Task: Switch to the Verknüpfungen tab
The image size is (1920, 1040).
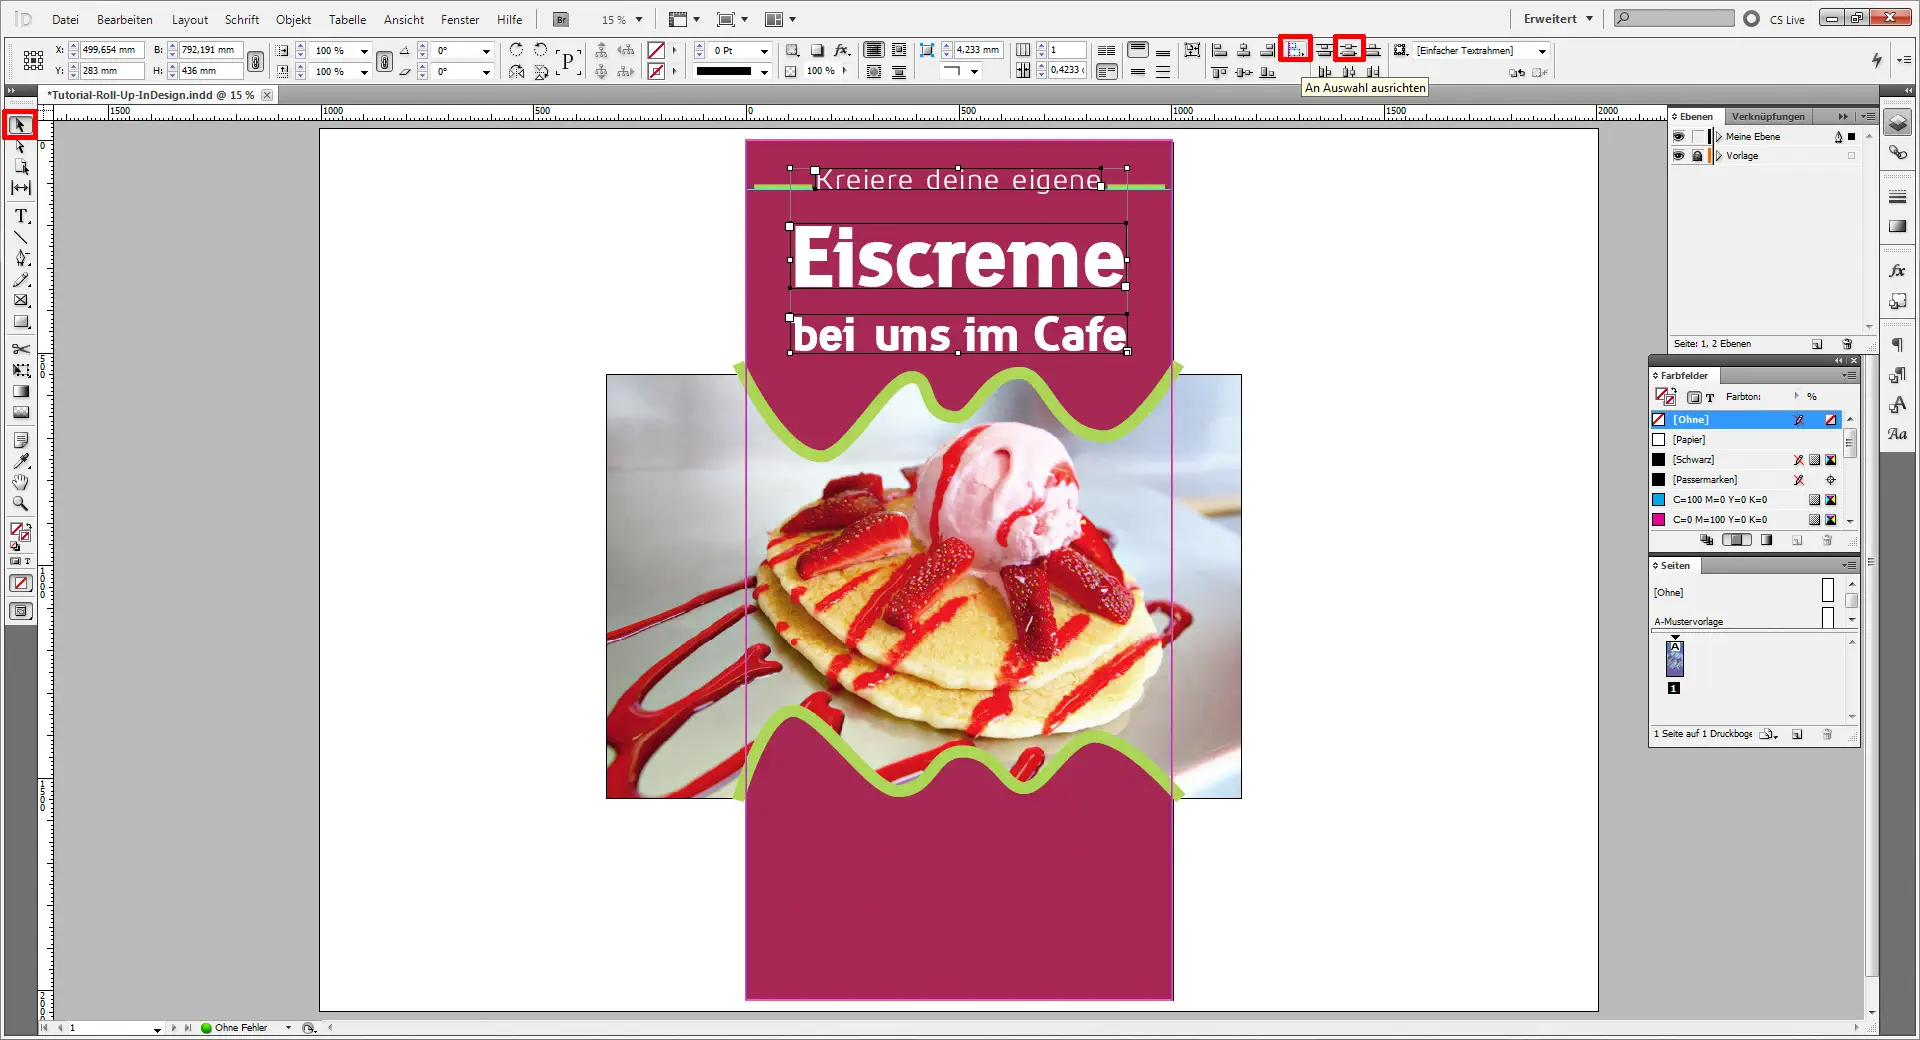Action: [x=1768, y=116]
